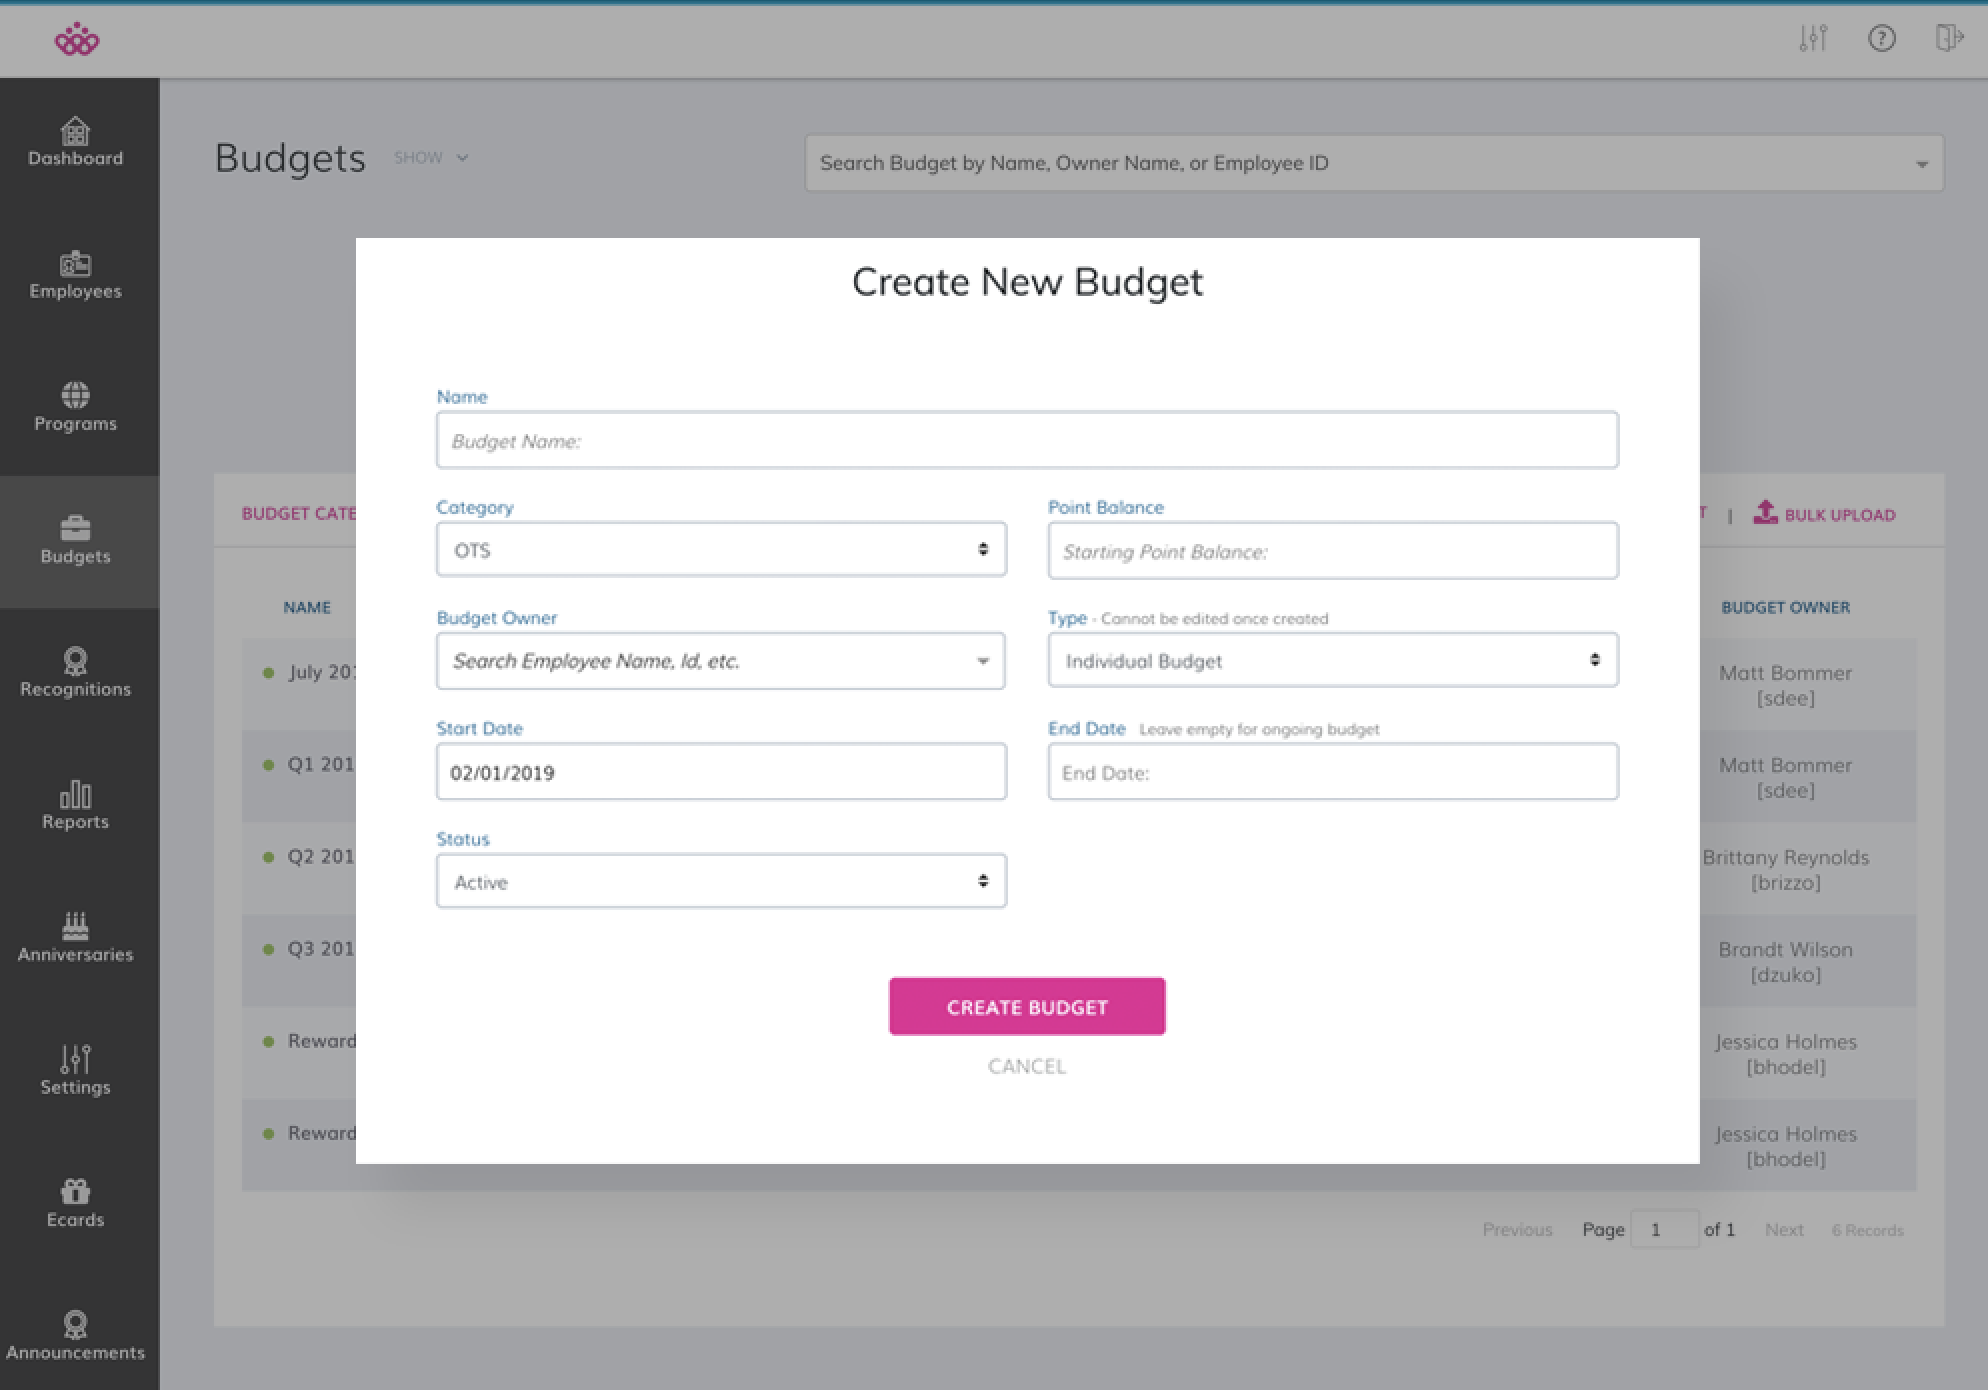Click the Reports bar chart icon
This screenshot has height=1390, width=1988.
[75, 795]
